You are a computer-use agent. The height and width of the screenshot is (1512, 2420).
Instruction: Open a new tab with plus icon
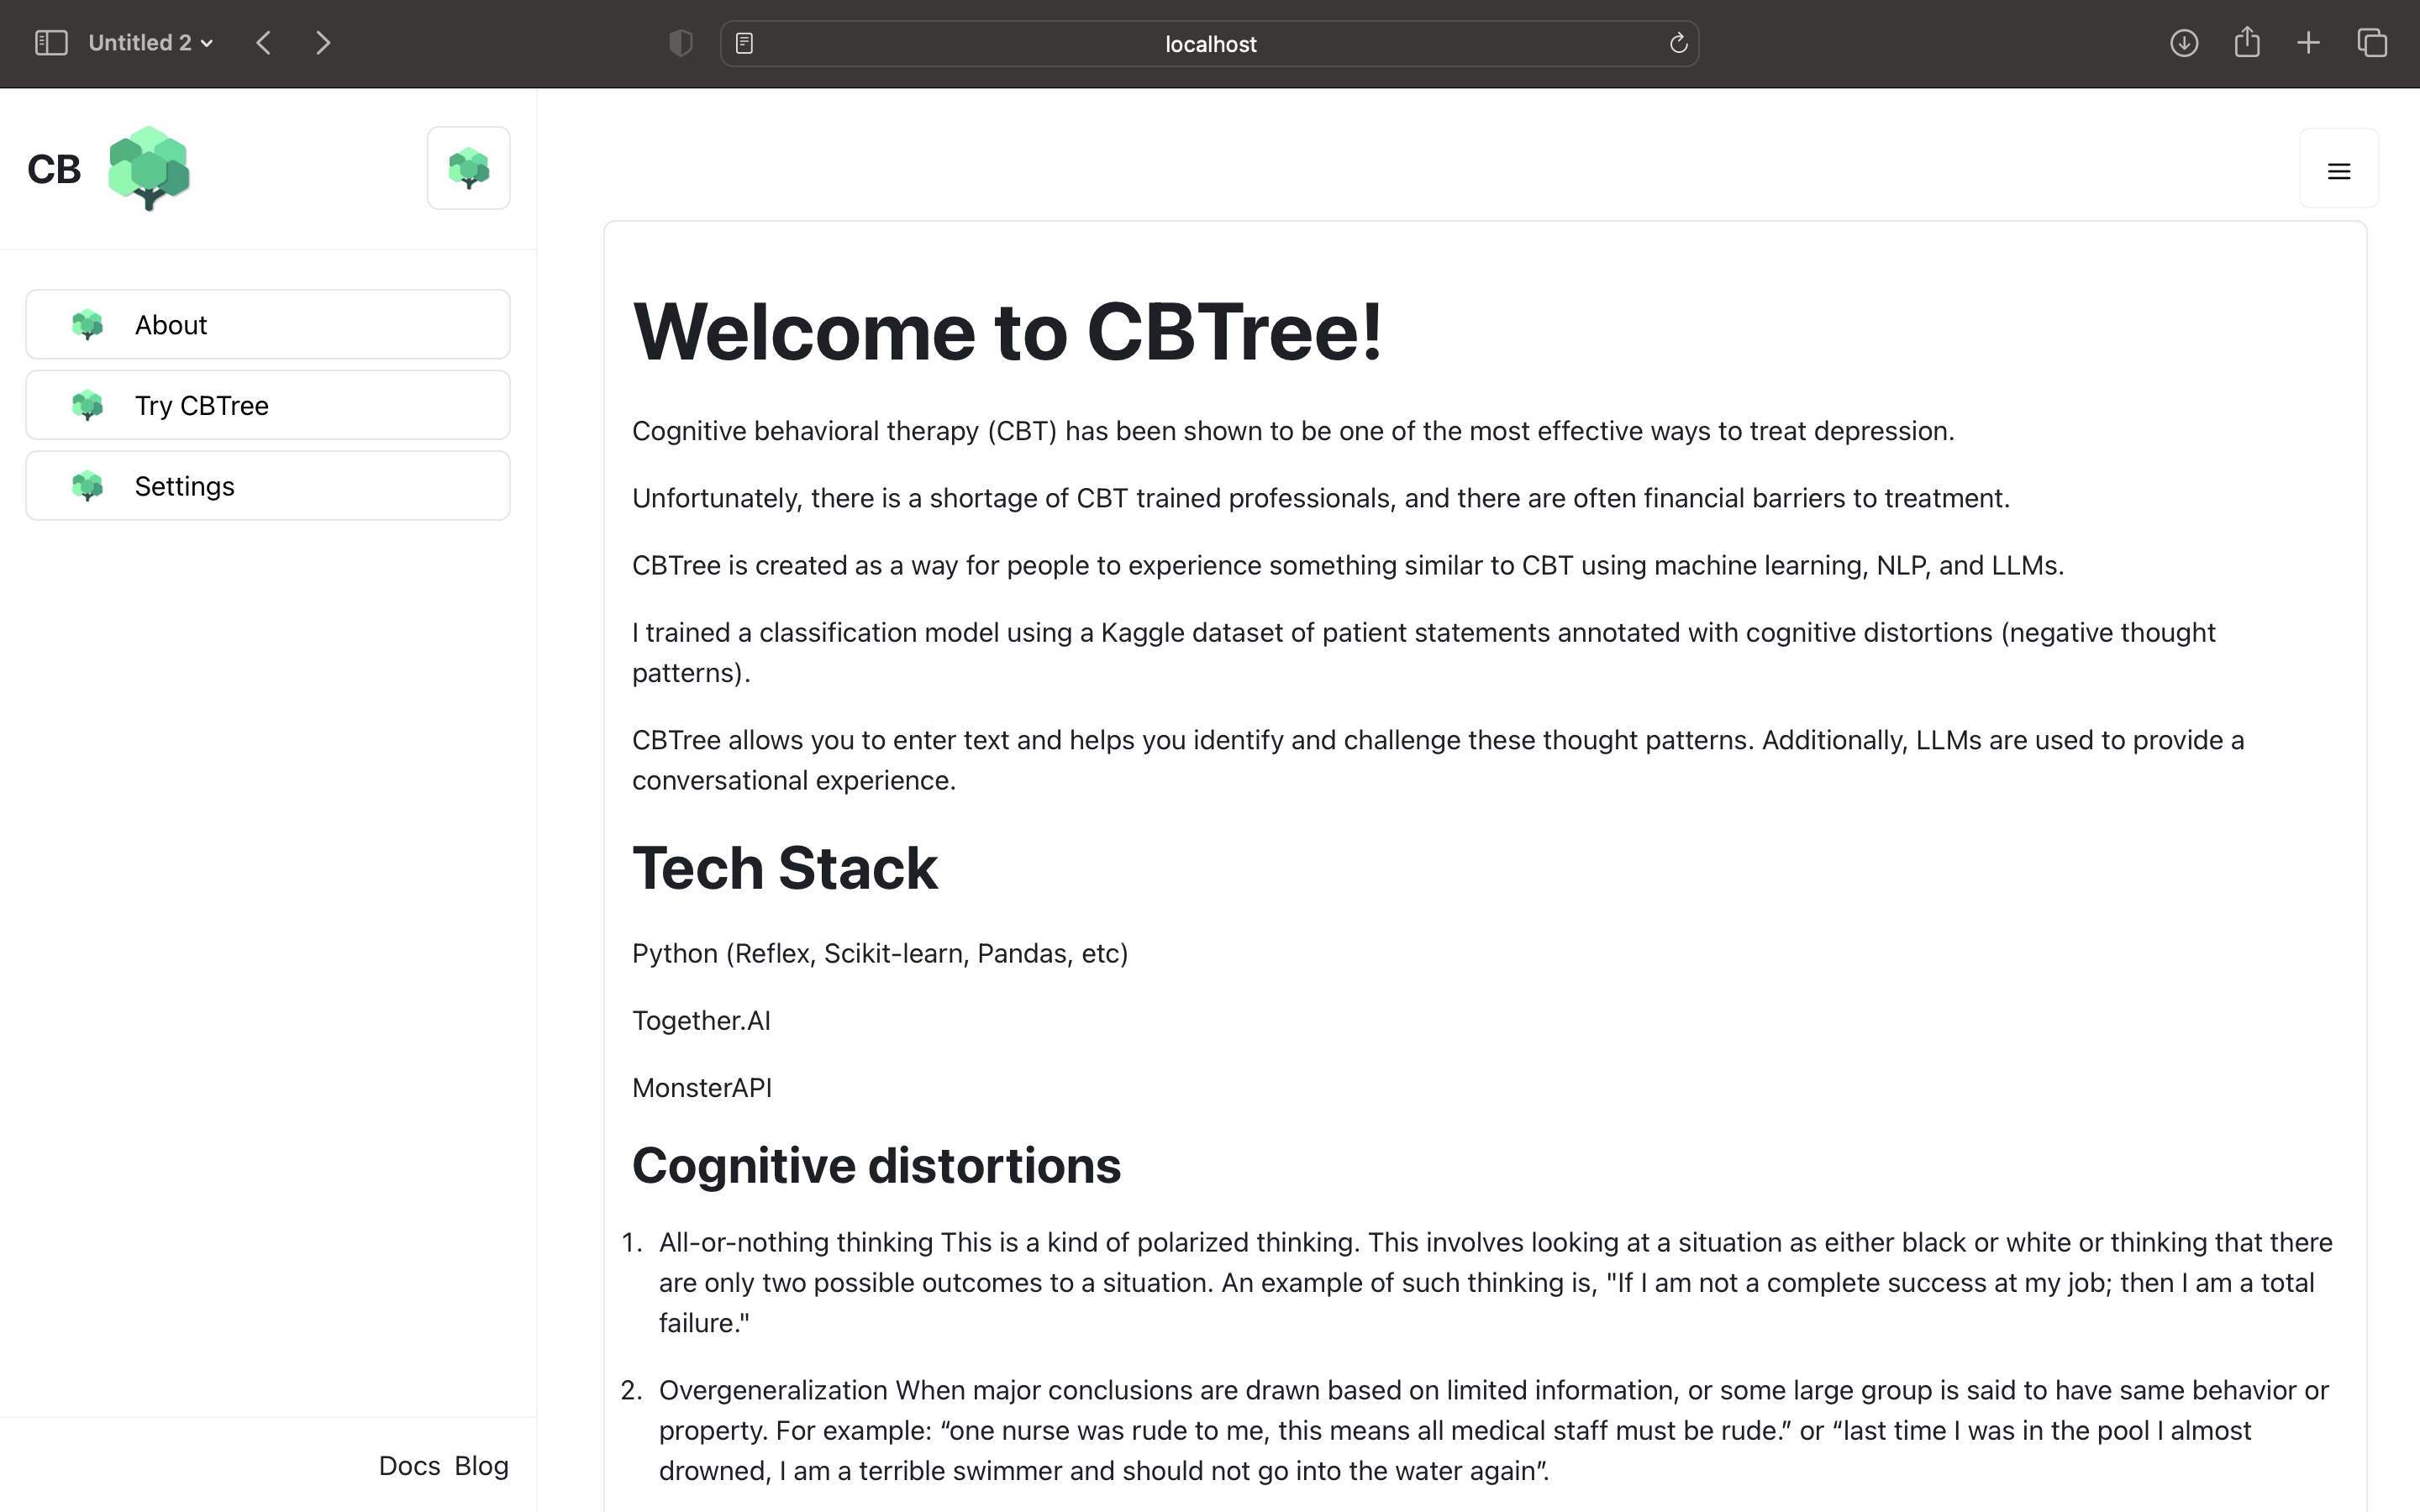(x=2308, y=43)
